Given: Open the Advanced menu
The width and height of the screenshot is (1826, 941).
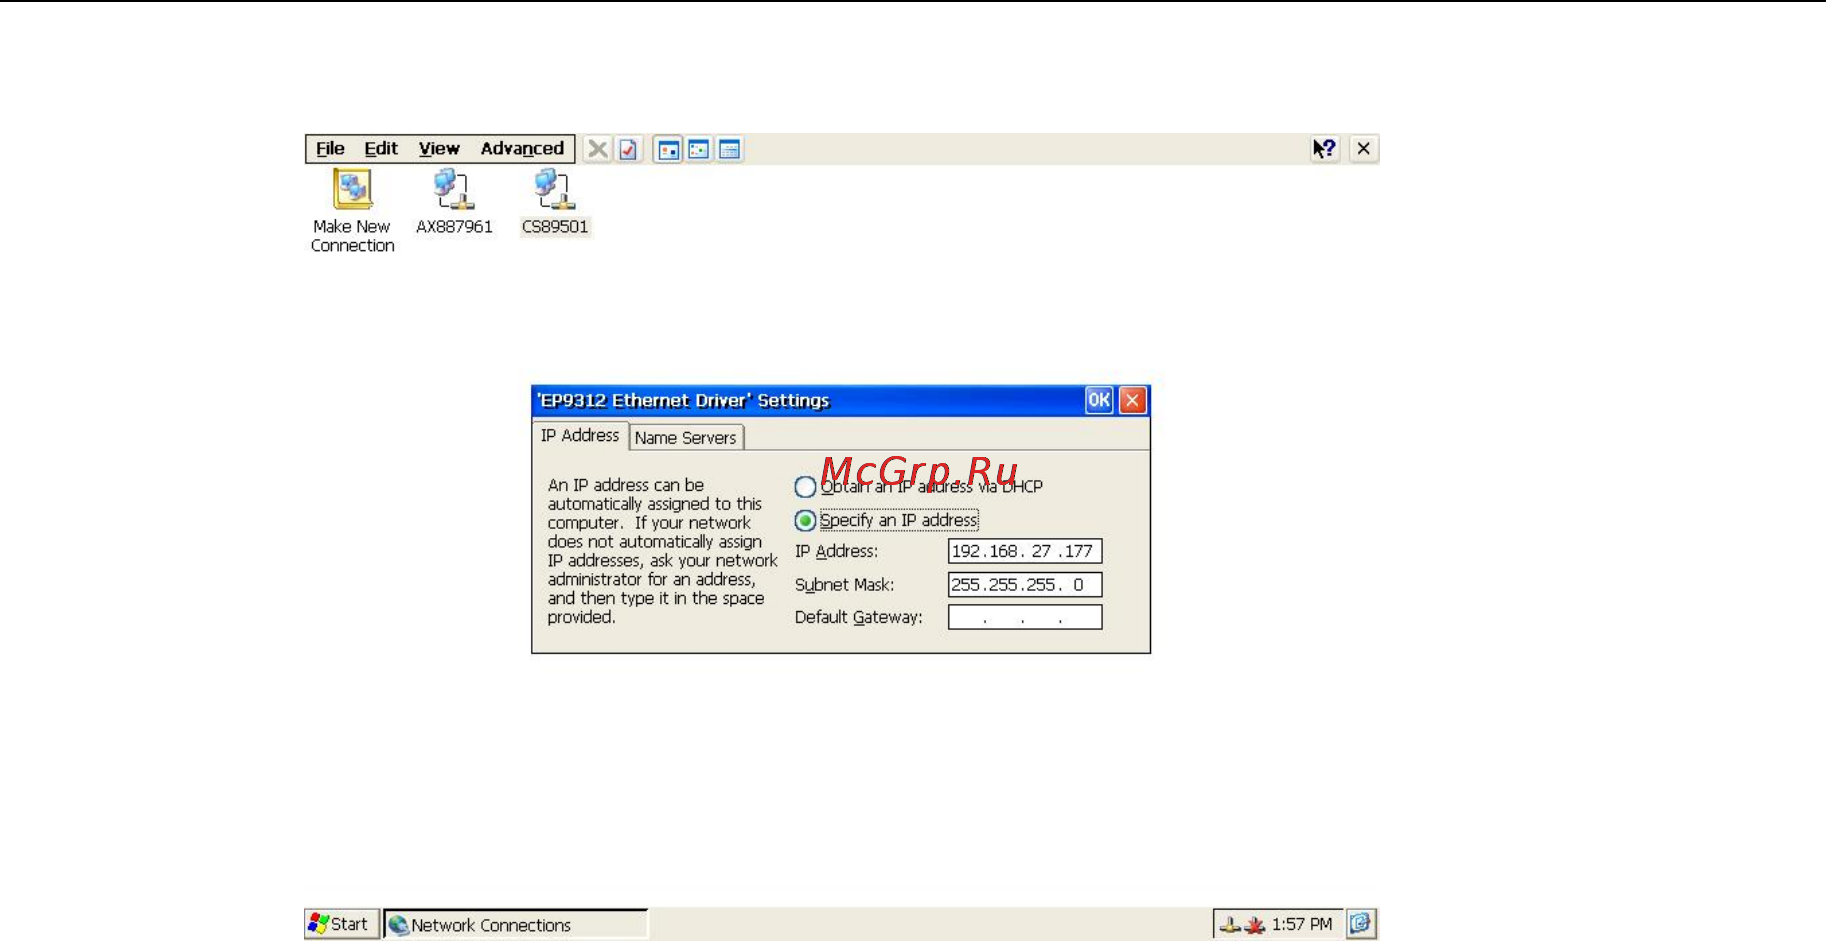Looking at the screenshot, I should tap(522, 149).
